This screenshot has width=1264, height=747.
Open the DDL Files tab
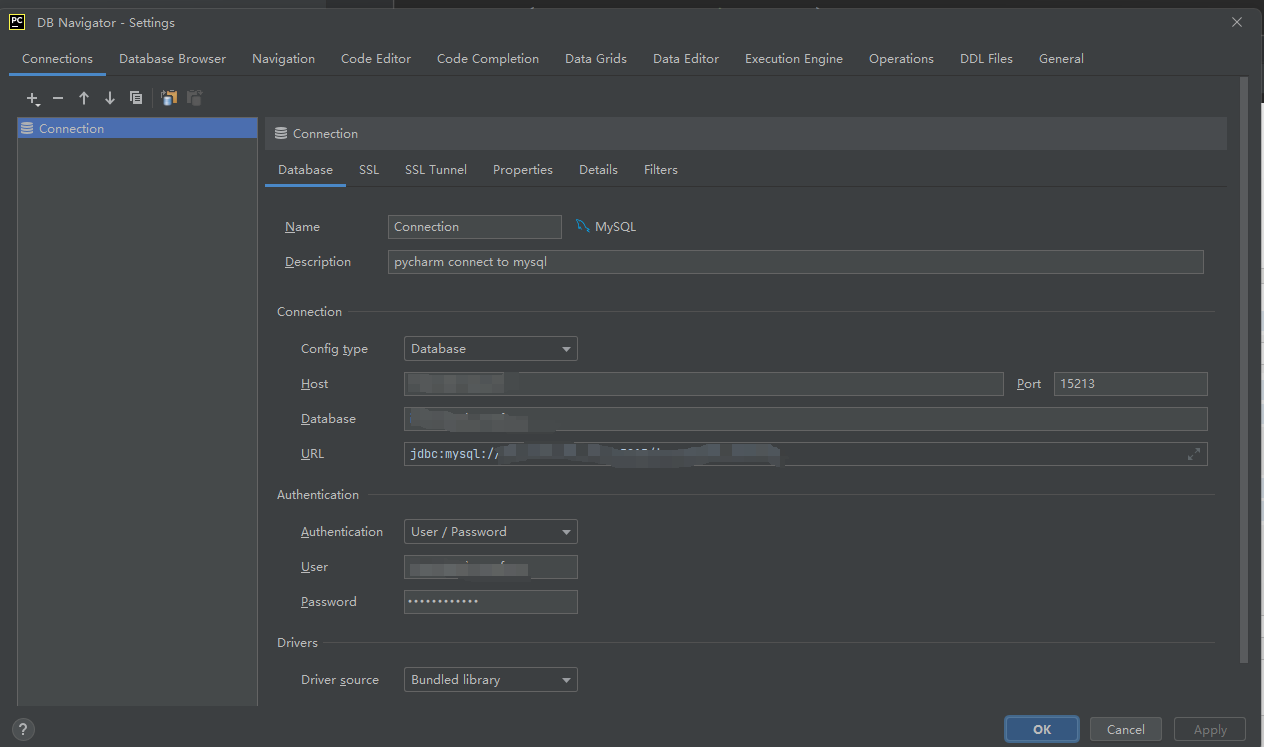click(986, 59)
